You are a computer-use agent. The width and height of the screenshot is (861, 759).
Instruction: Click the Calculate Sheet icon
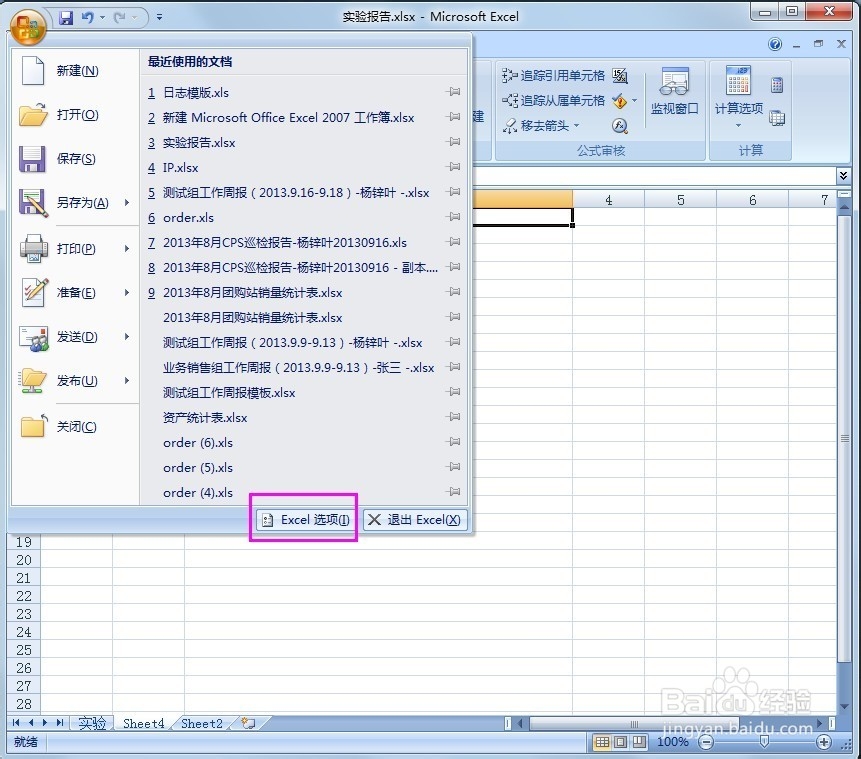[x=776, y=118]
